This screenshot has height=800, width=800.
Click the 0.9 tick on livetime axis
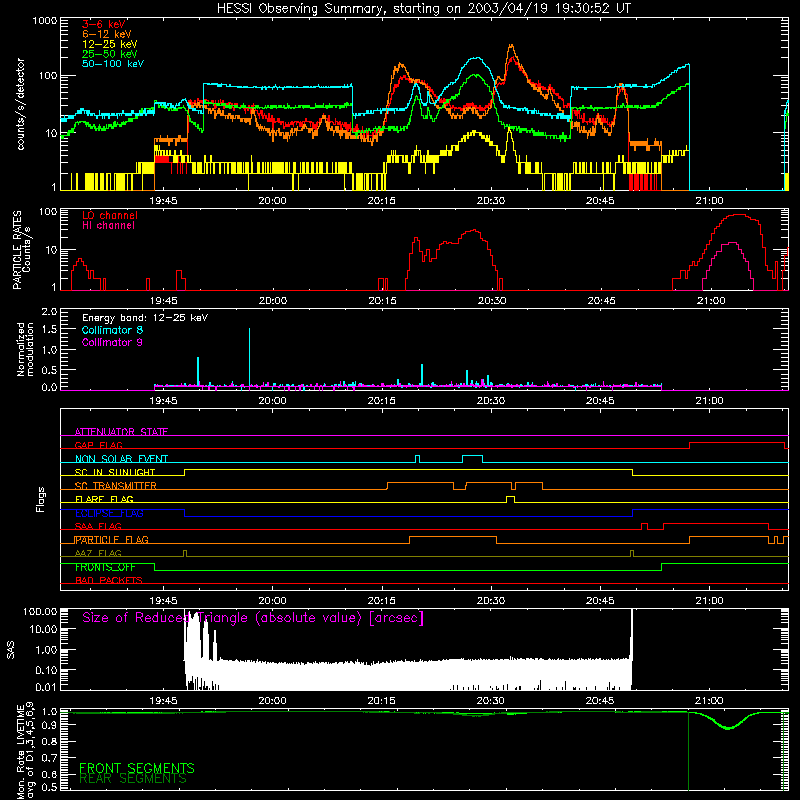pyautogui.click(x=49, y=724)
